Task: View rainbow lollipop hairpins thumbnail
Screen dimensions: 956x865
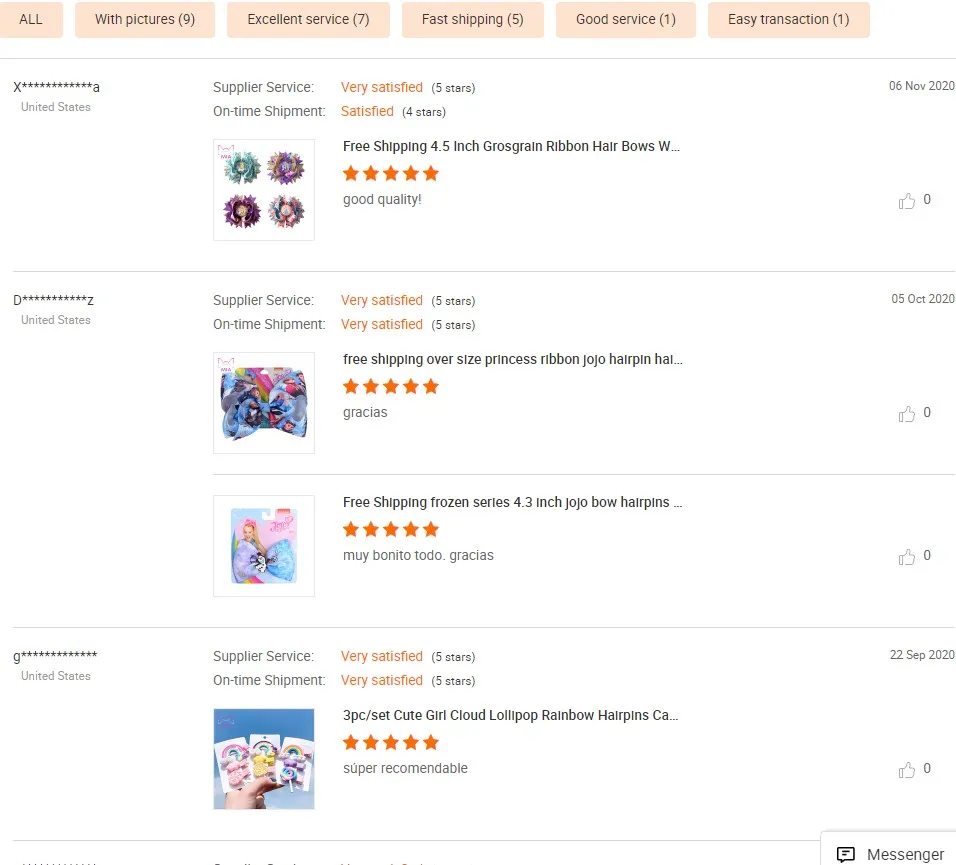Action: point(264,759)
